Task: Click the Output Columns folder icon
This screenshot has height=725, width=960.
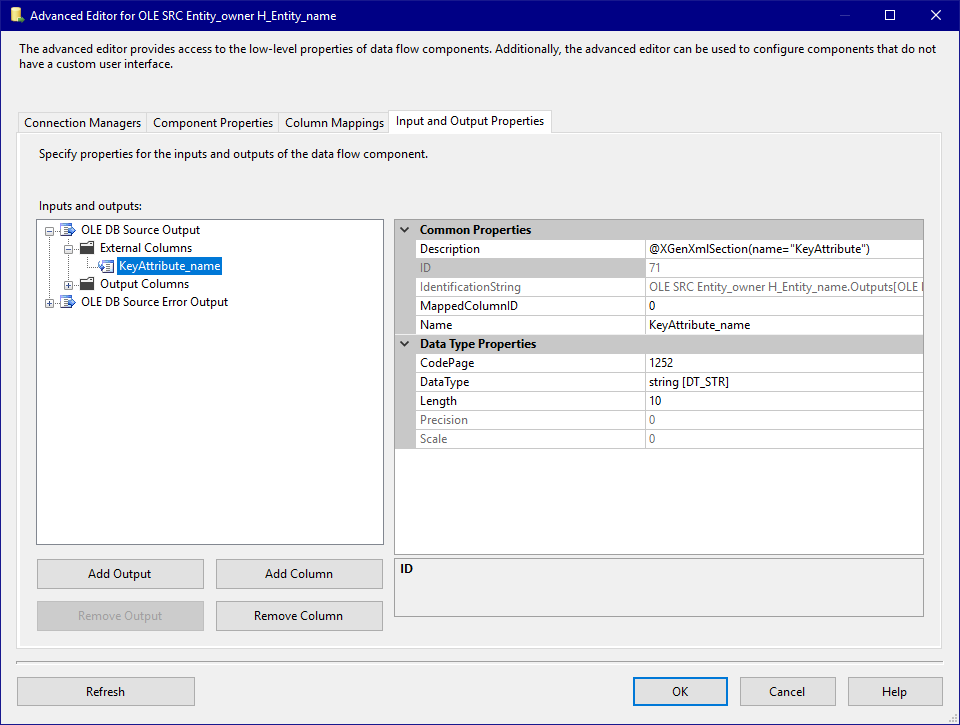Action: coord(87,284)
